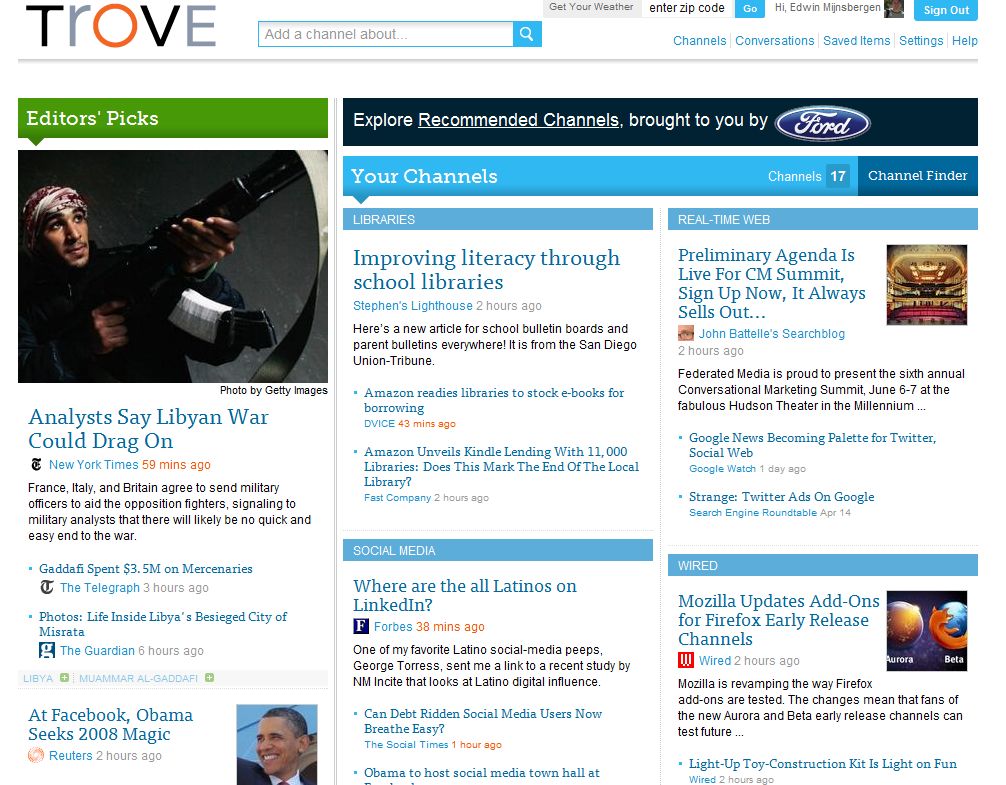Open the Obama photo thumbnail
The height and width of the screenshot is (785, 1006).
coord(277,744)
